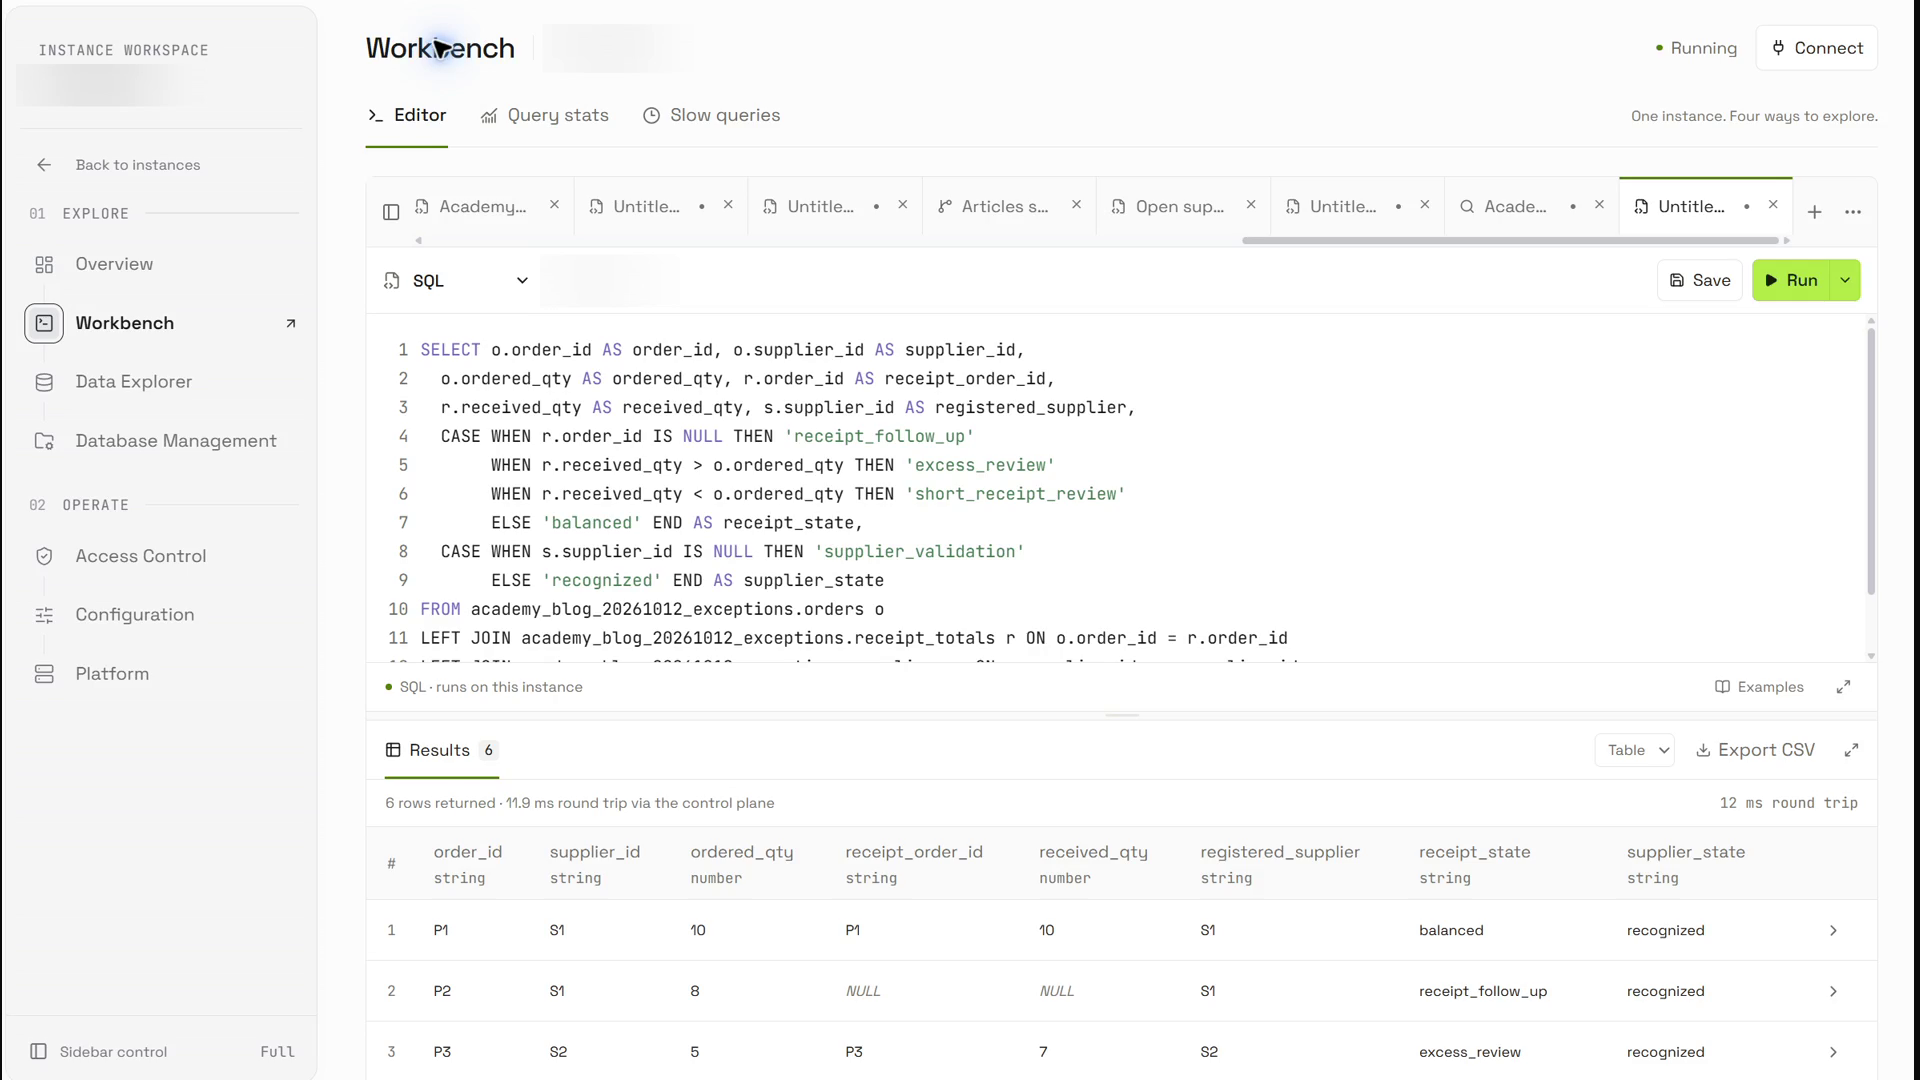
Task: Expand the editor to fullscreen
Action: click(1843, 687)
